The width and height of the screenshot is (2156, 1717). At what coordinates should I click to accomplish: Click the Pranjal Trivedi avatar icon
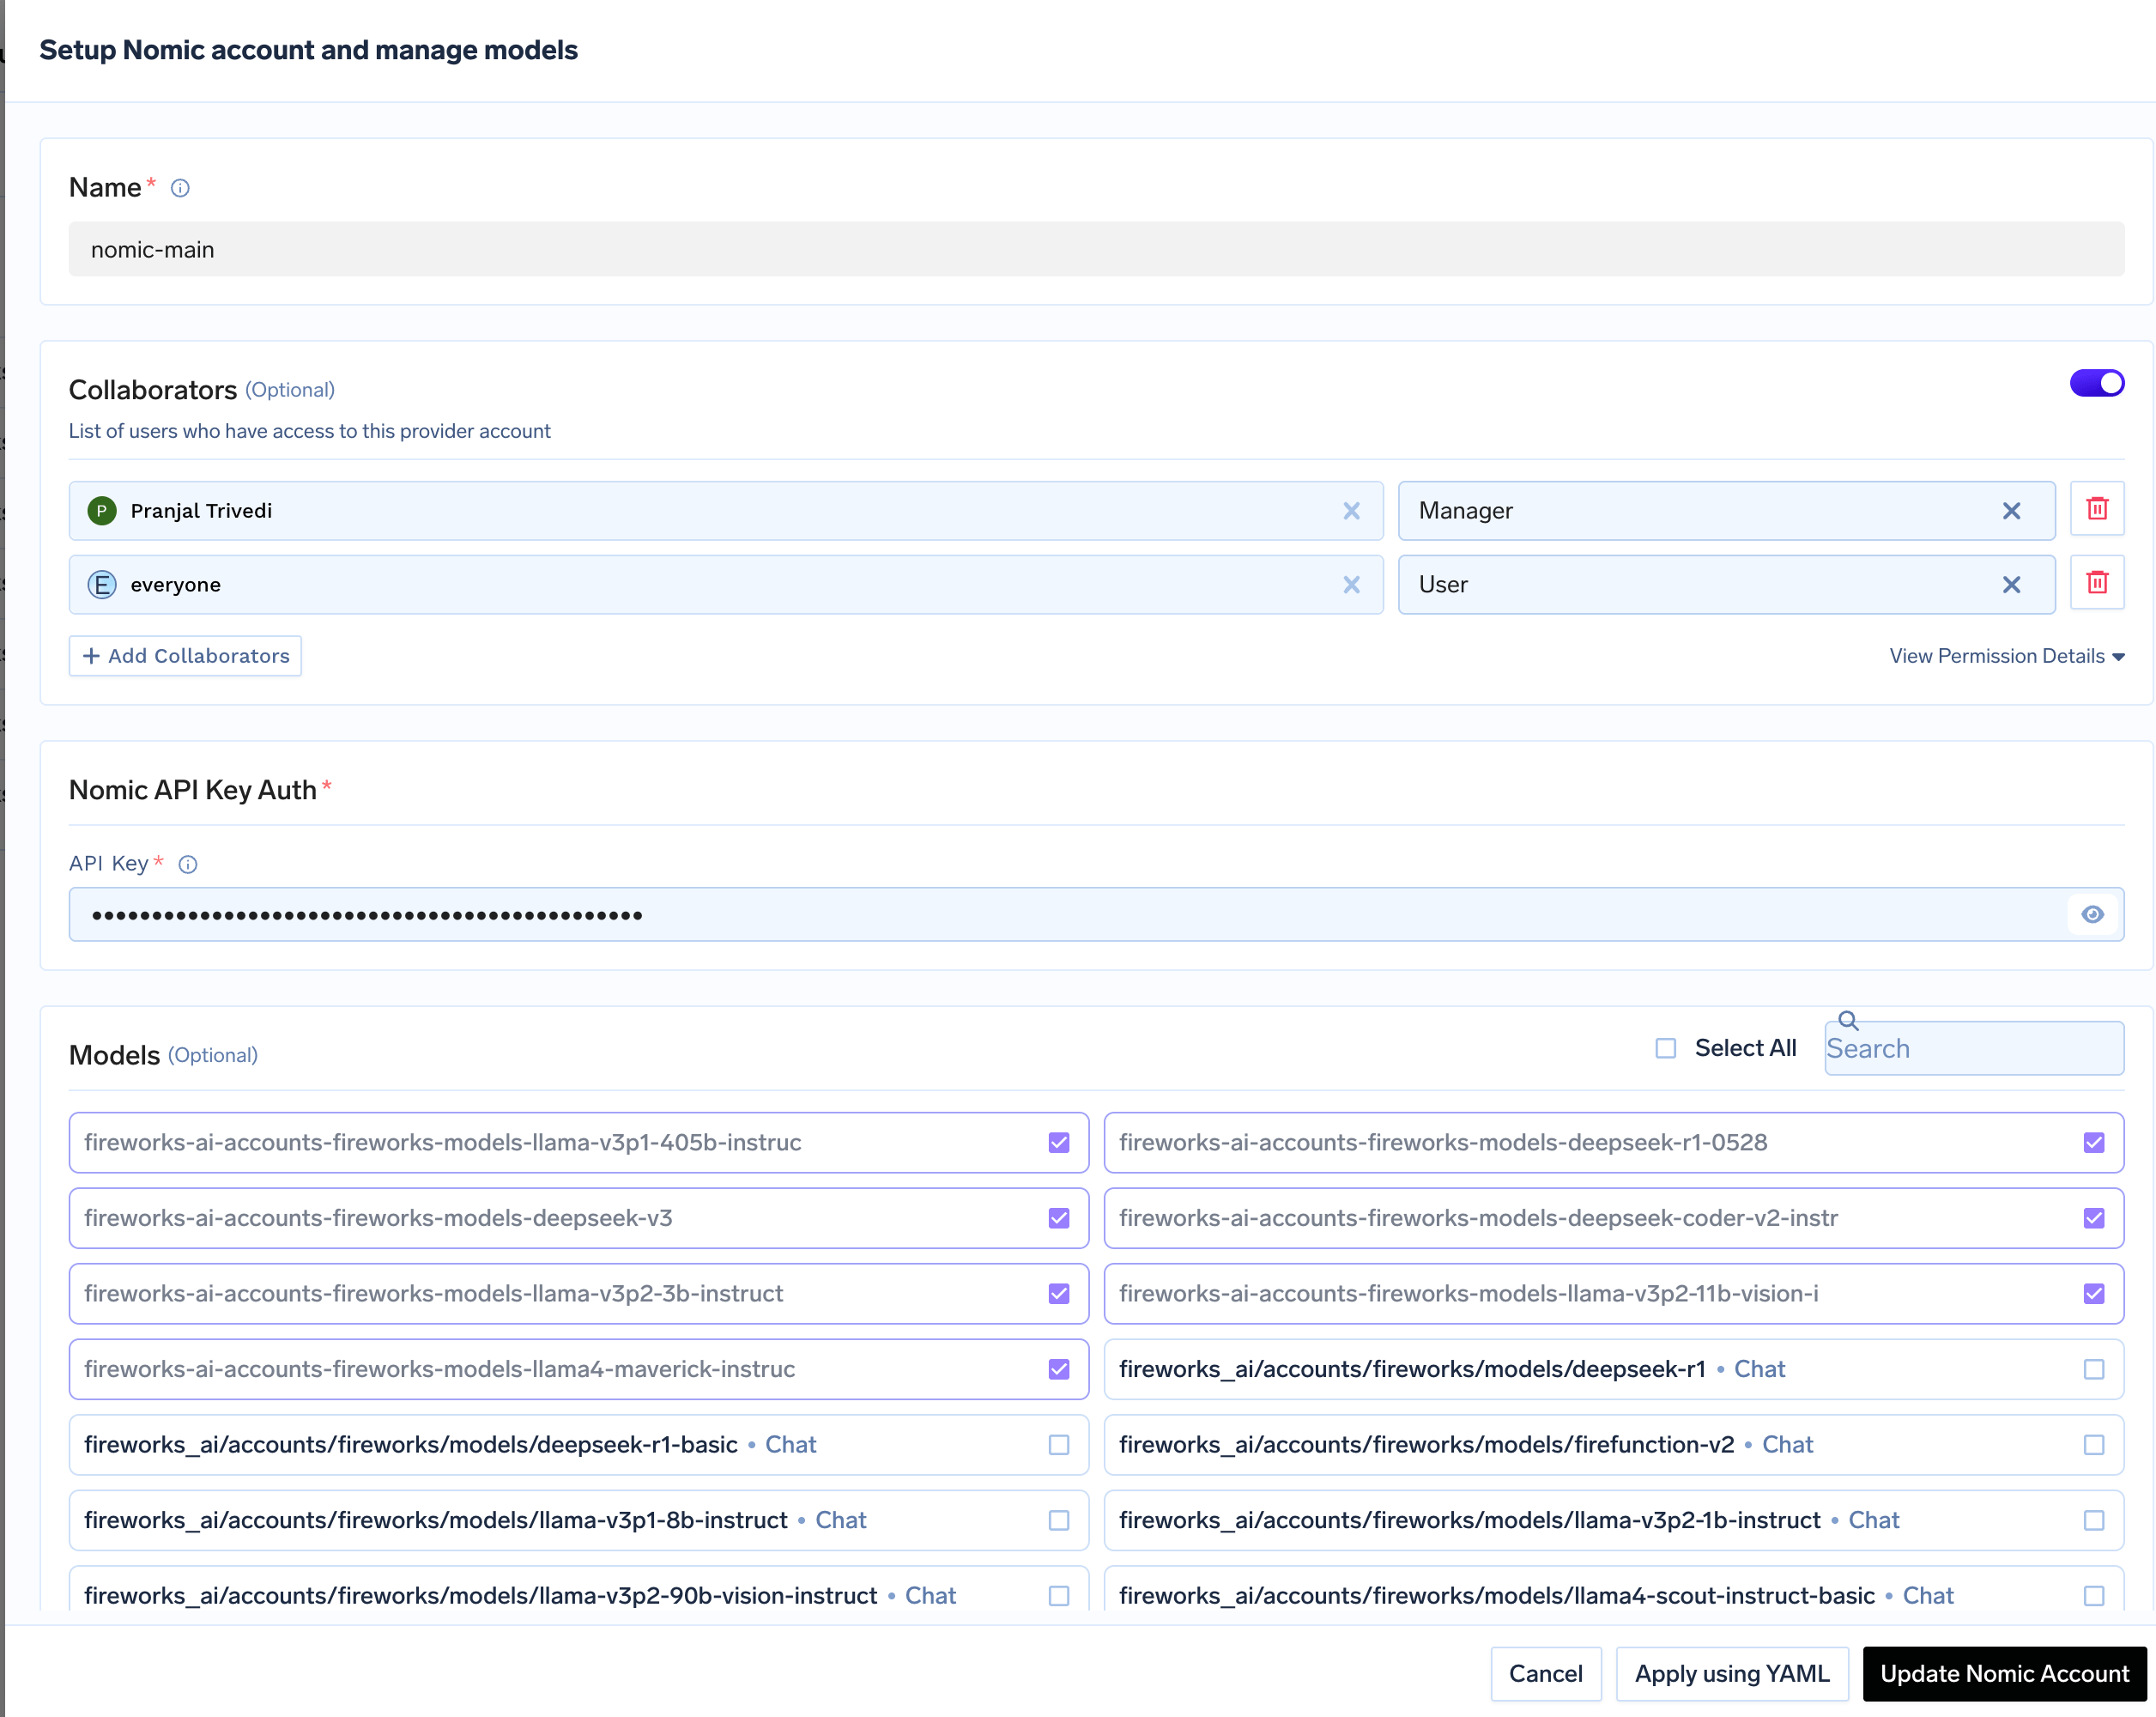click(102, 511)
